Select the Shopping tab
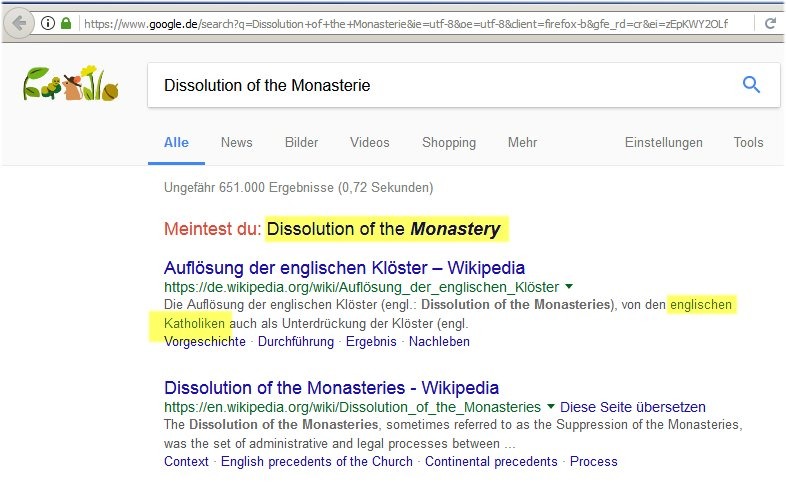 point(448,142)
